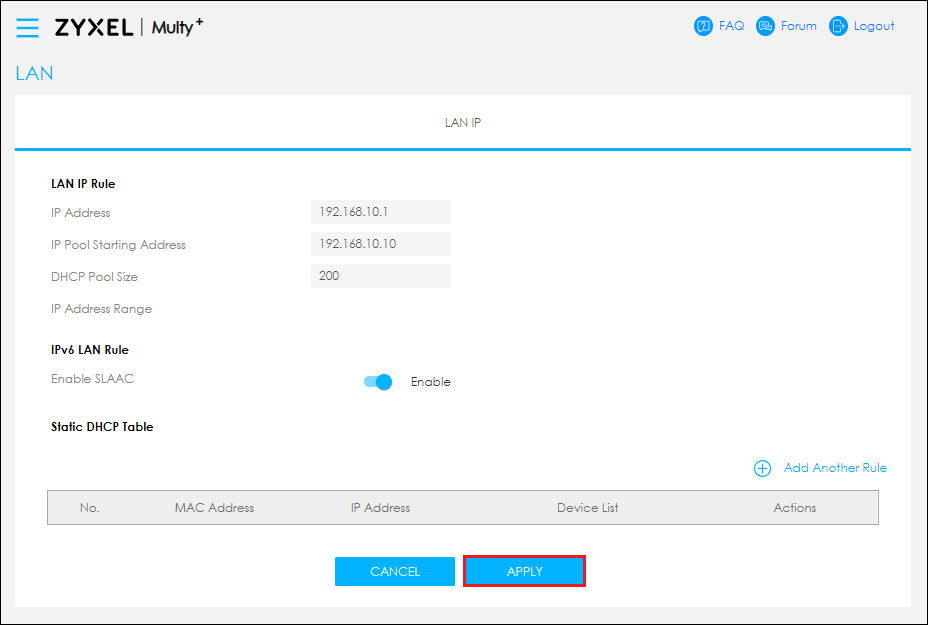Toggle the Enable SLAAC switch
This screenshot has width=928, height=625.
click(378, 382)
